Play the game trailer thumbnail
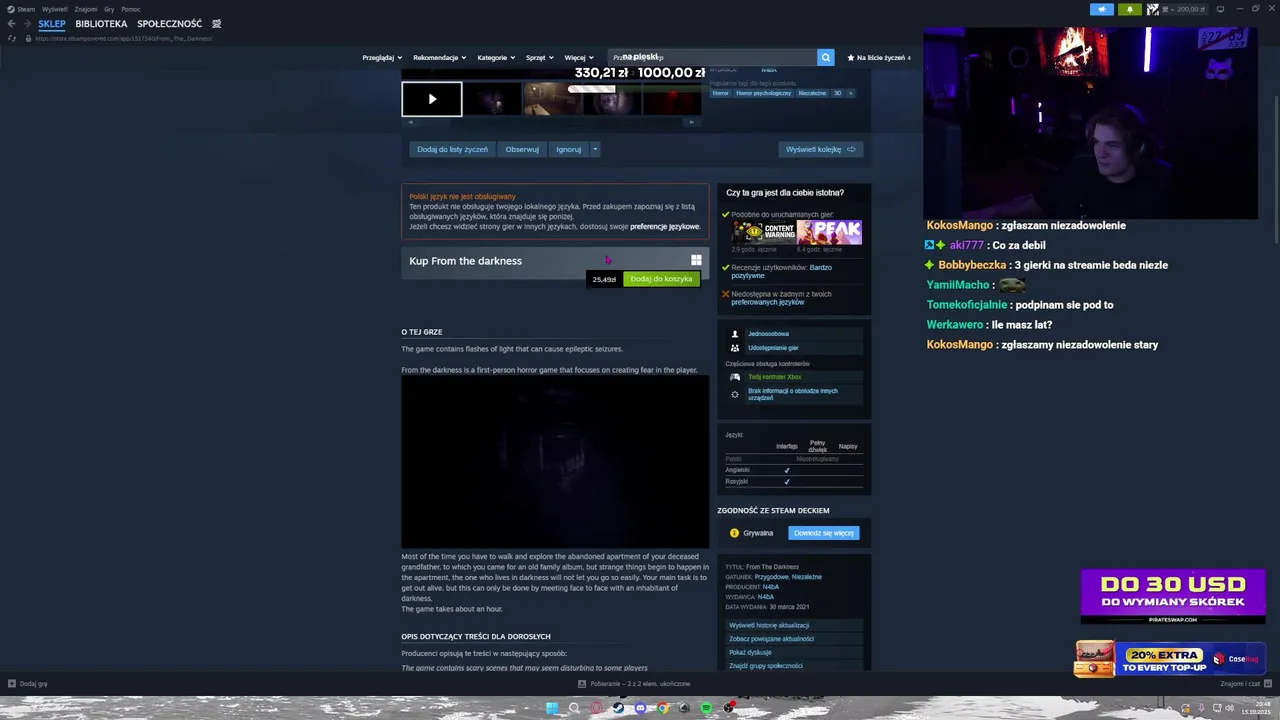The image size is (1280, 720). point(432,99)
